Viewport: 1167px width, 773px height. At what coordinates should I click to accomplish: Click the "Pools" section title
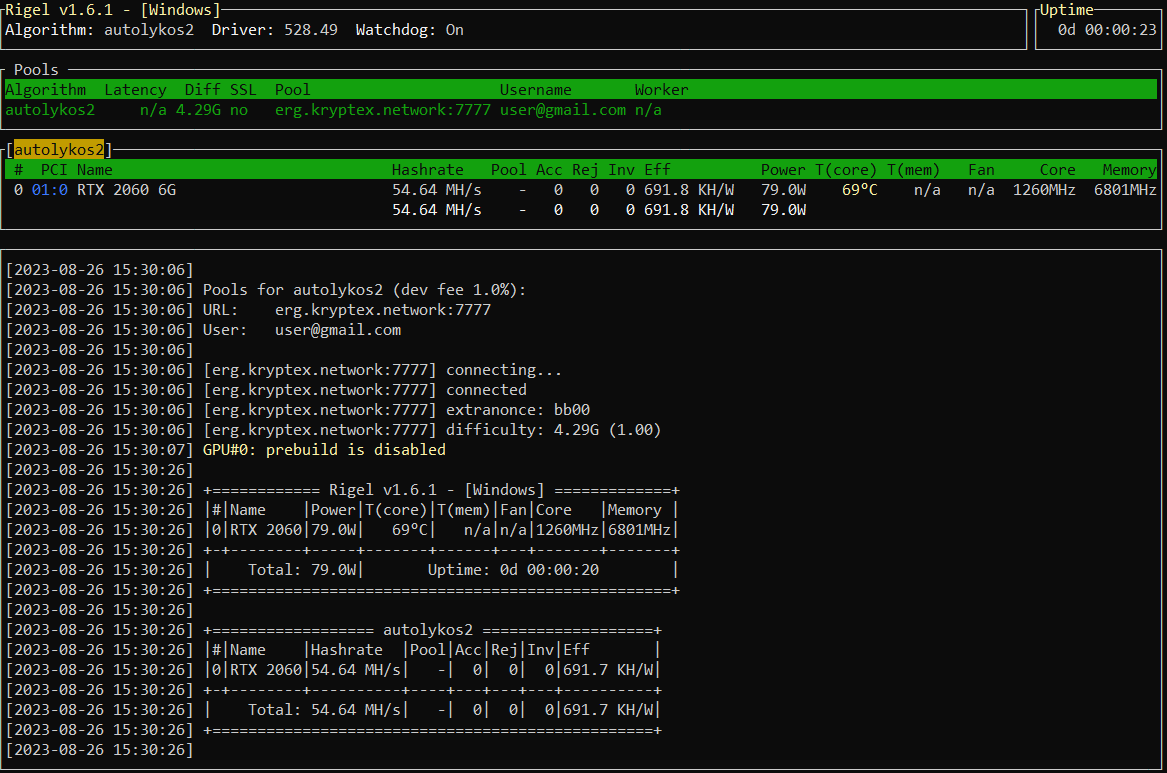click(36, 70)
